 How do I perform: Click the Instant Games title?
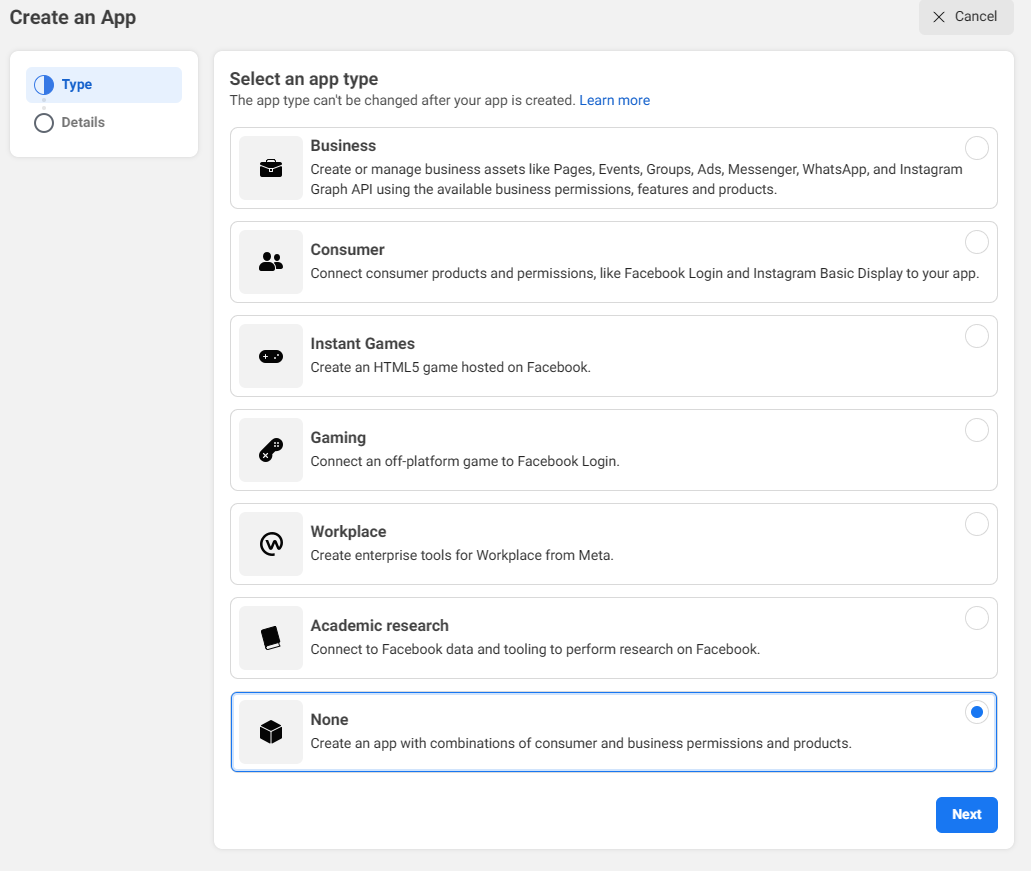362,344
